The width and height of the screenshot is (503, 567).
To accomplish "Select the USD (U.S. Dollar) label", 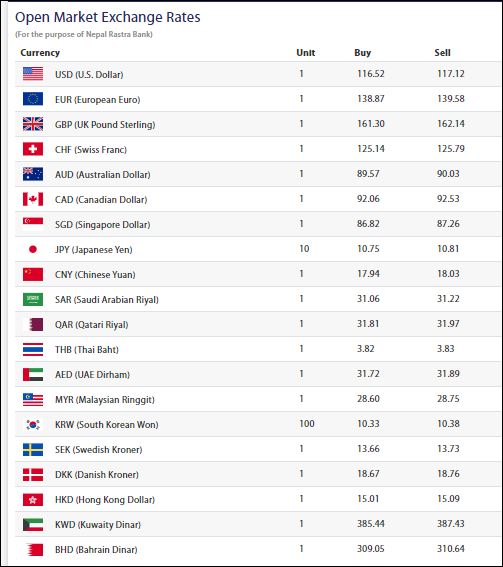I will coord(89,74).
